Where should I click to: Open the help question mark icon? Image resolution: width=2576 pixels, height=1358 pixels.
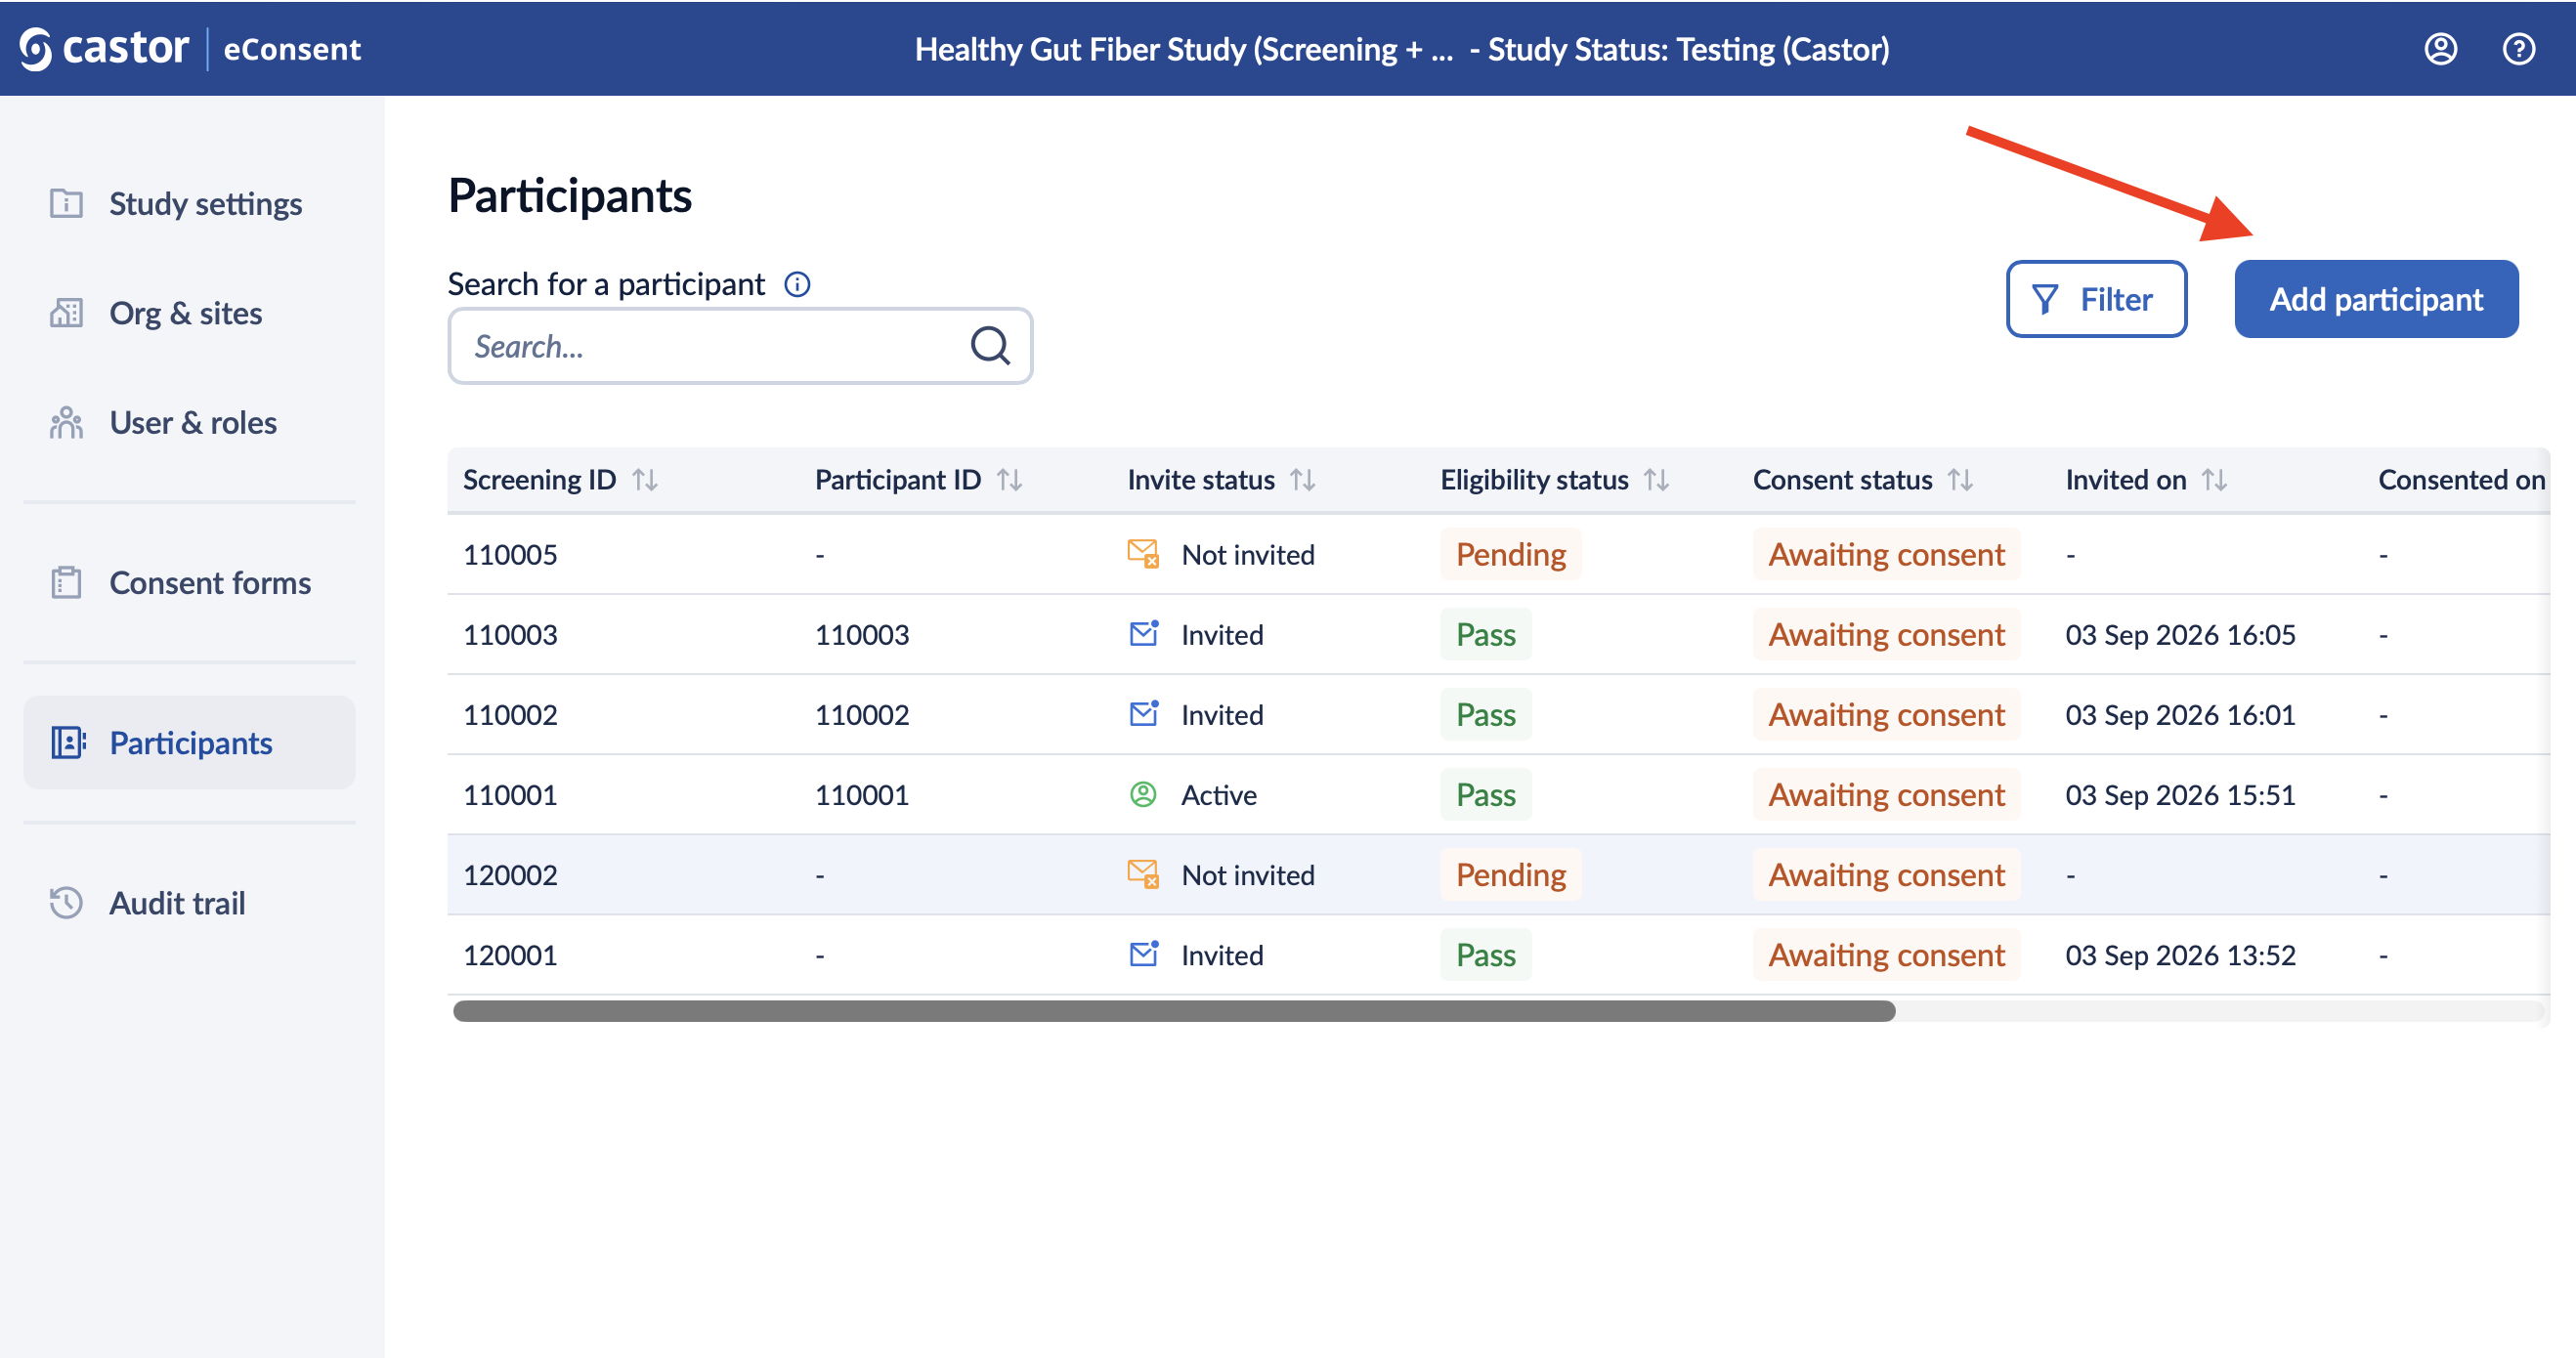(x=2518, y=49)
